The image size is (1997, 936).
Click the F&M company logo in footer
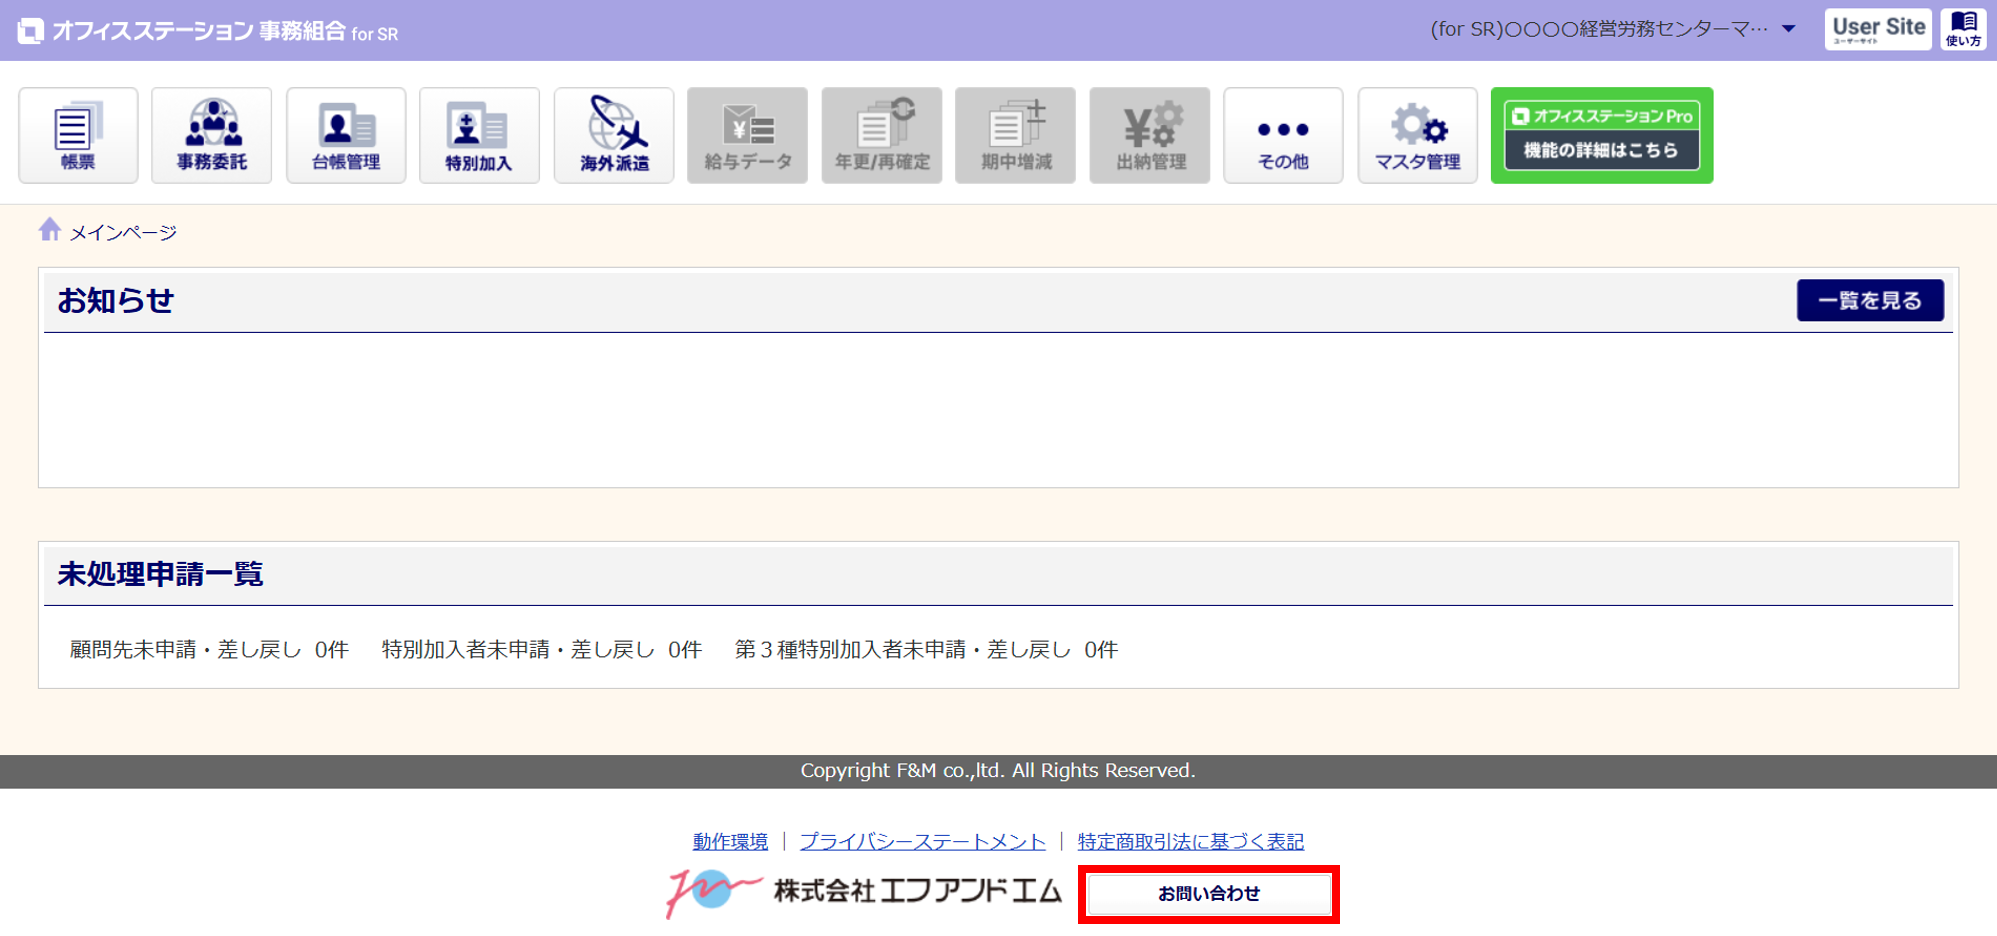click(864, 891)
